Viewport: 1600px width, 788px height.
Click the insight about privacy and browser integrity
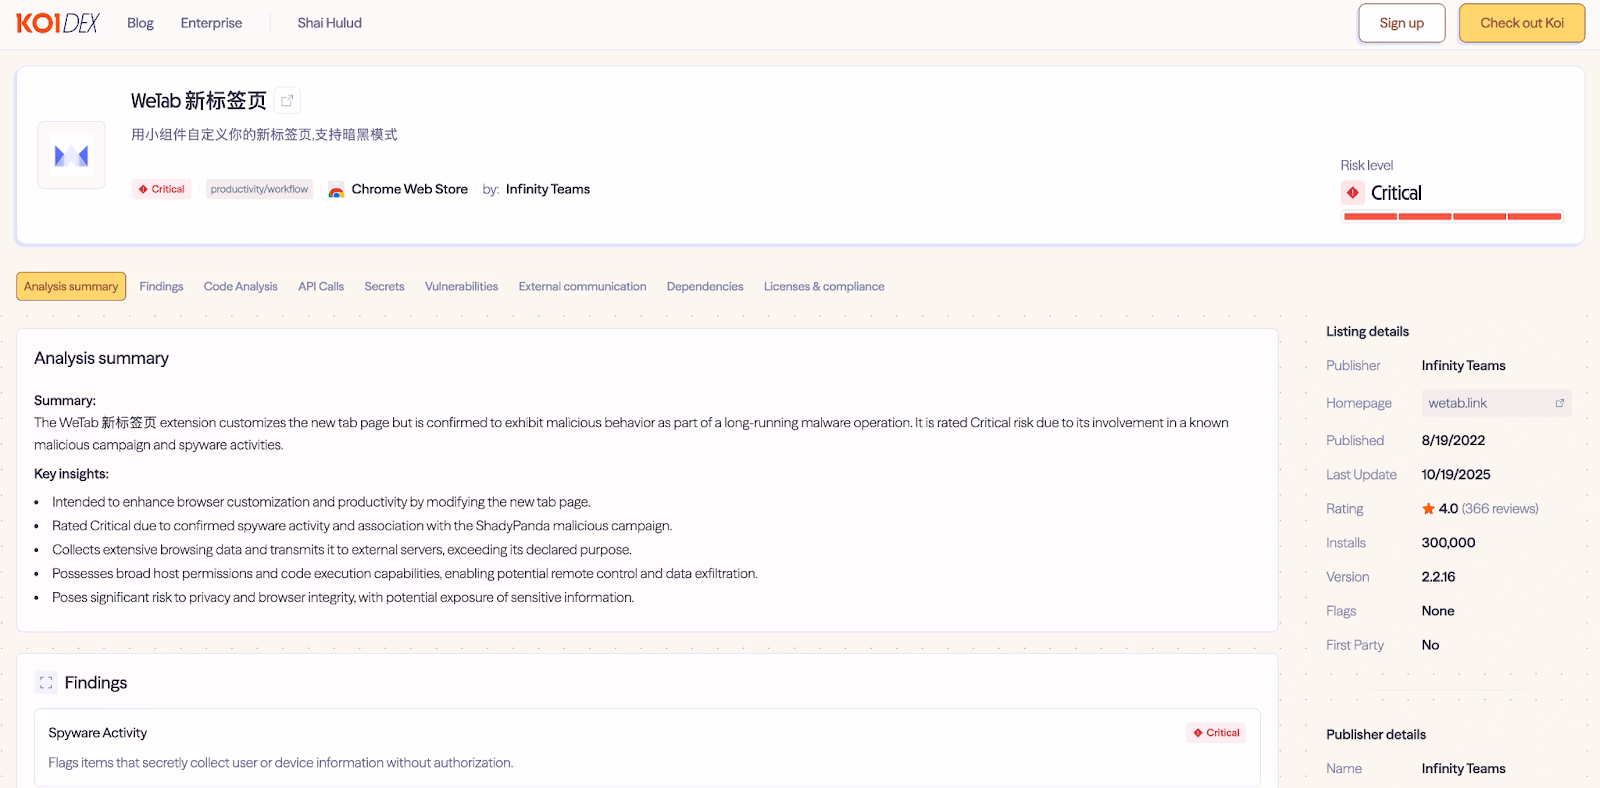coord(343,598)
